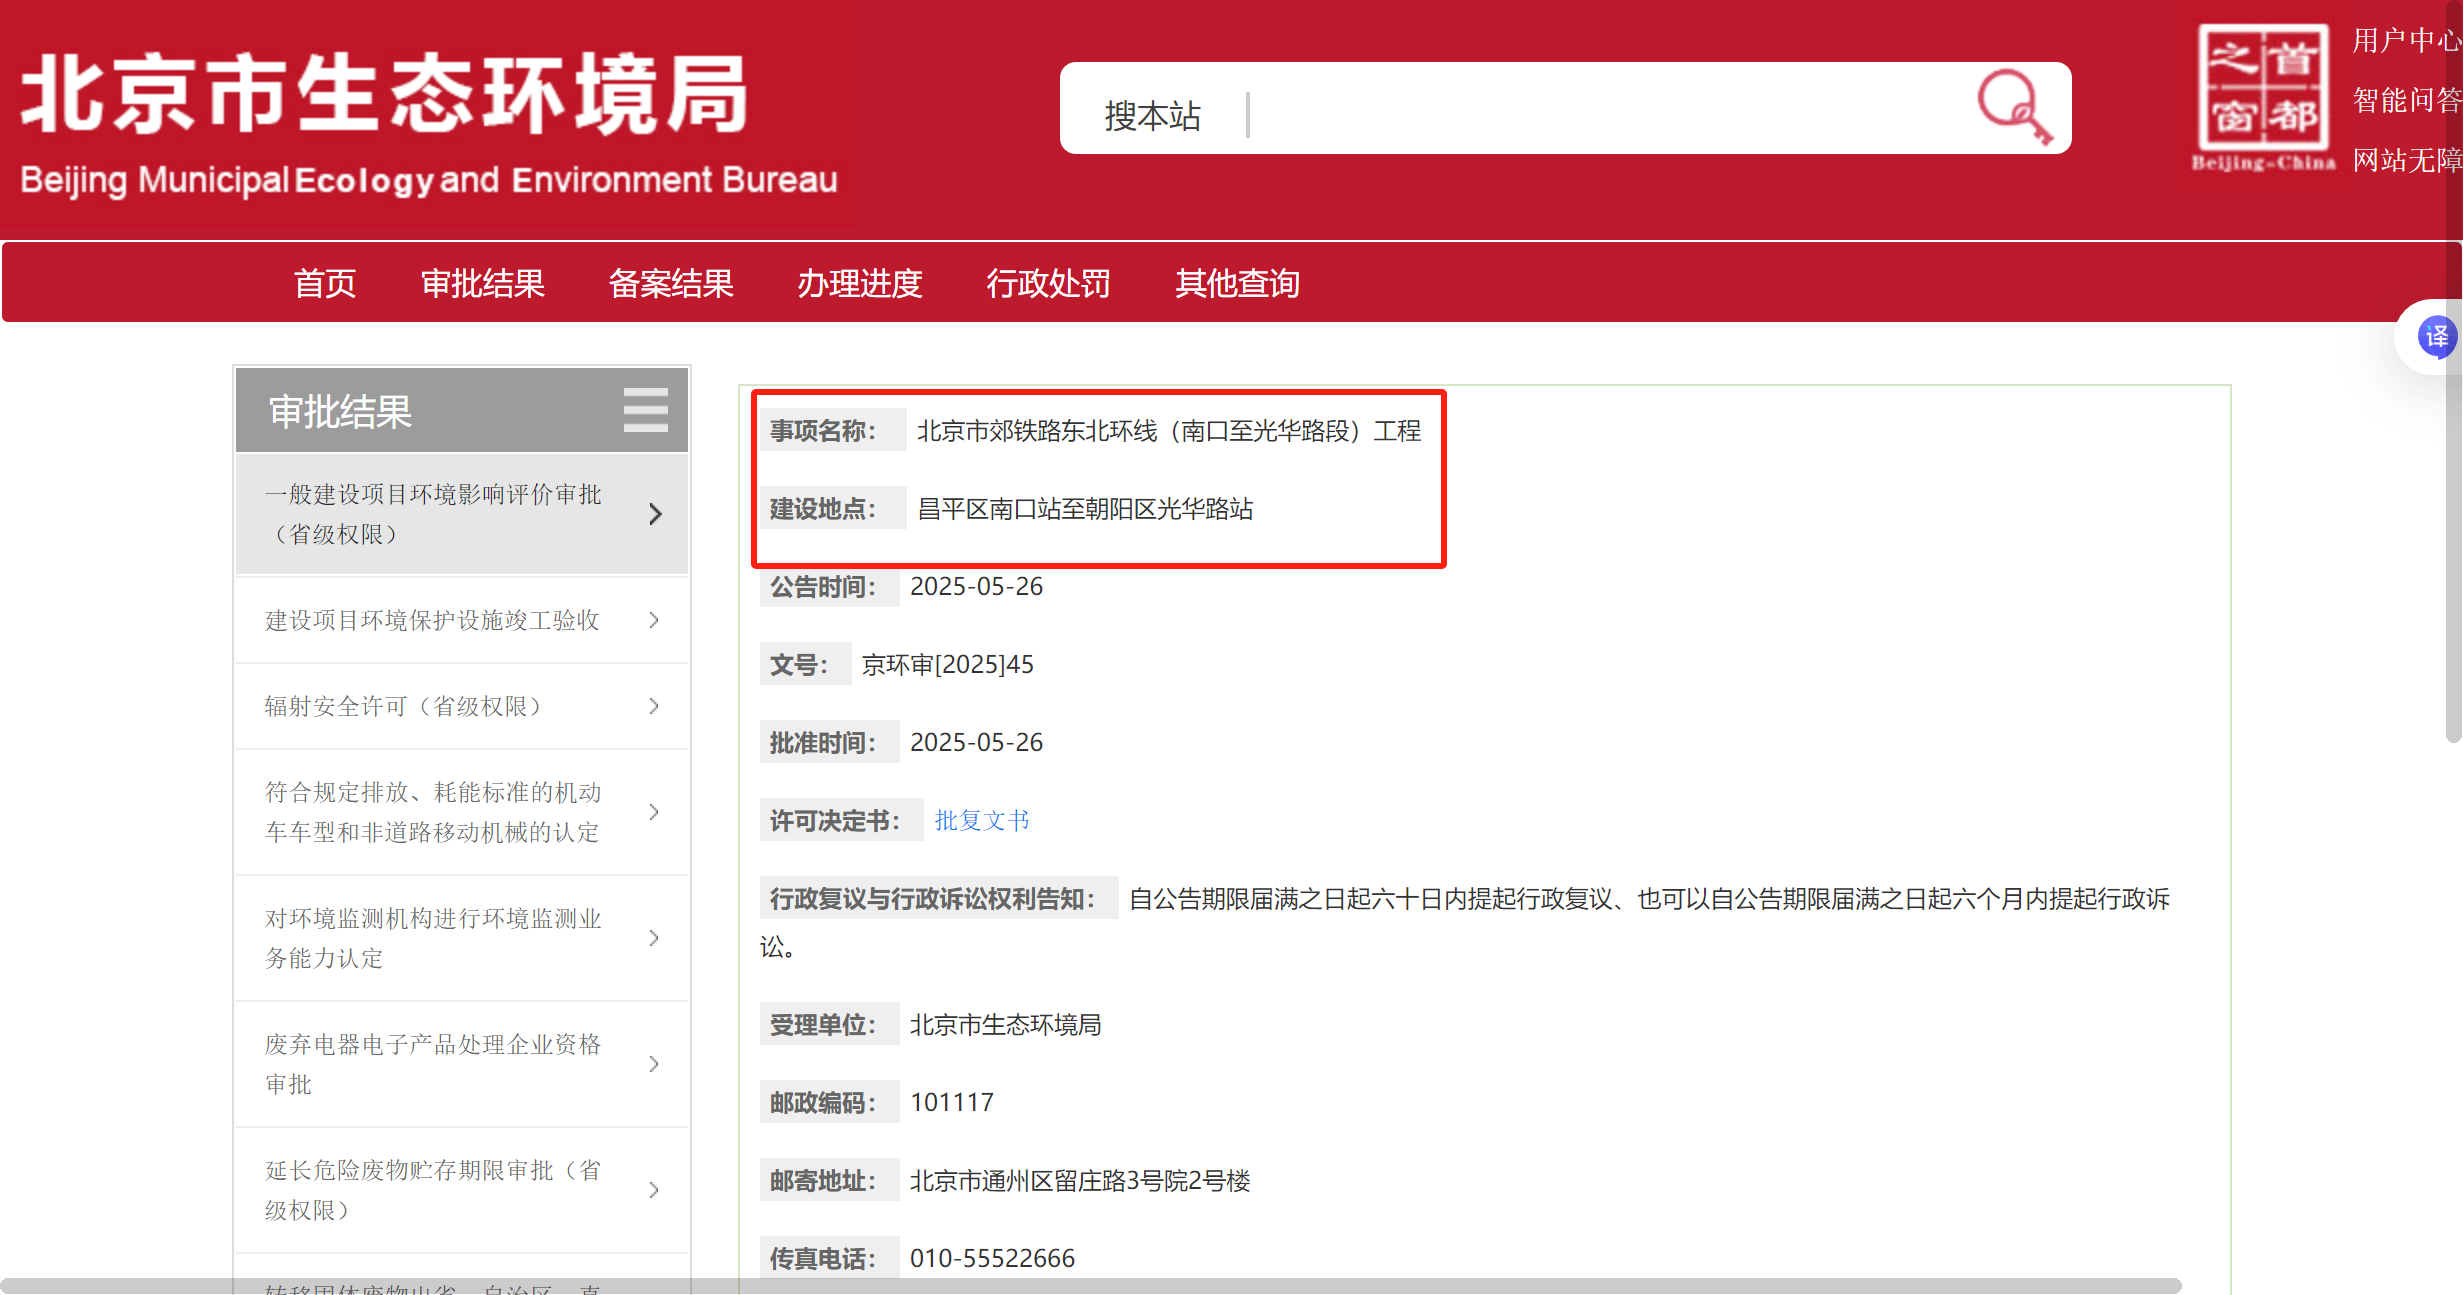Click the 受理单位 value 北京市生态环境局
This screenshot has width=2463, height=1295.
click(x=1005, y=1025)
